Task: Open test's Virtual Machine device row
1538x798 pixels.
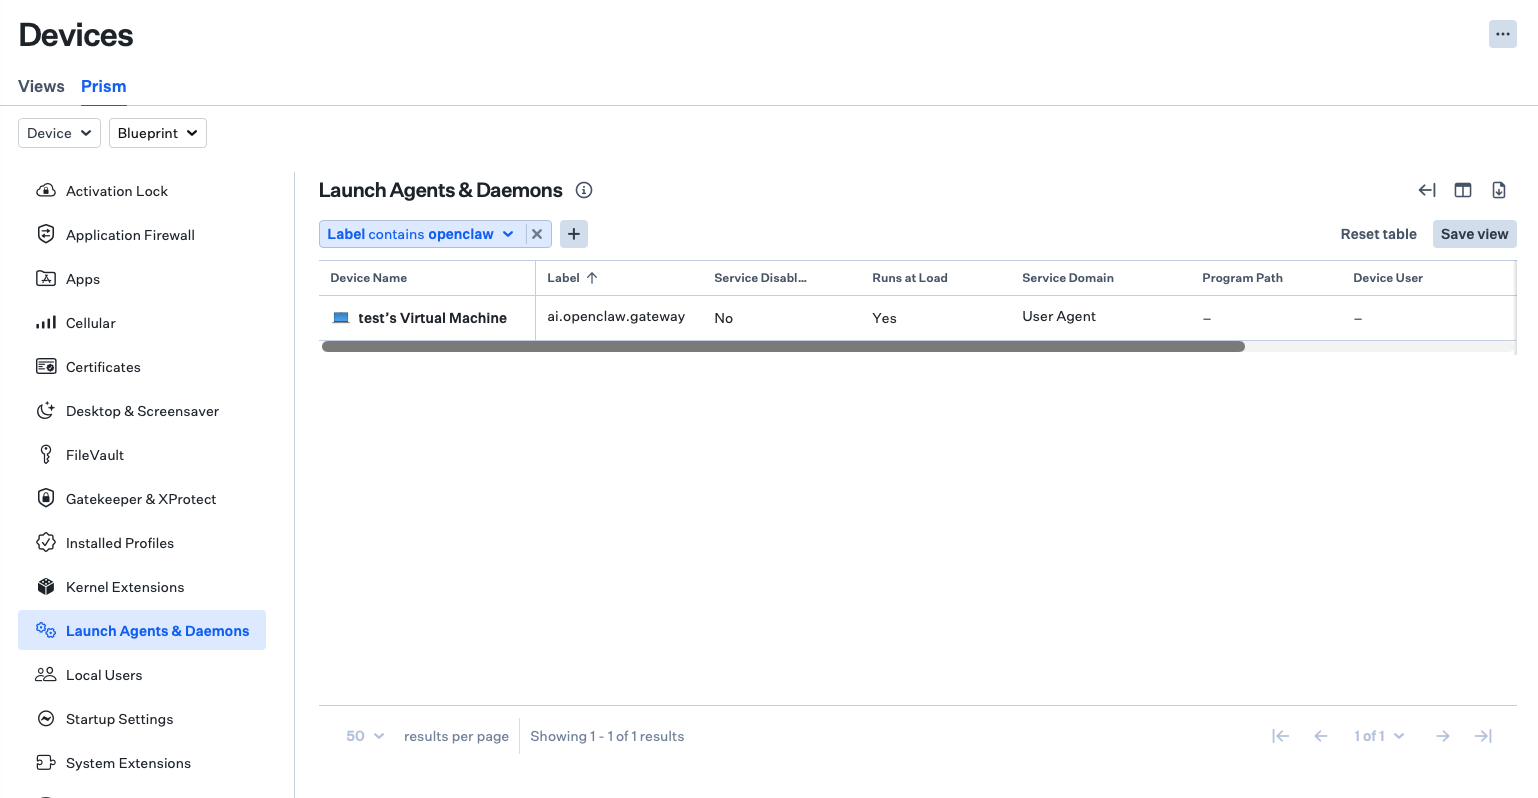Action: tap(432, 318)
